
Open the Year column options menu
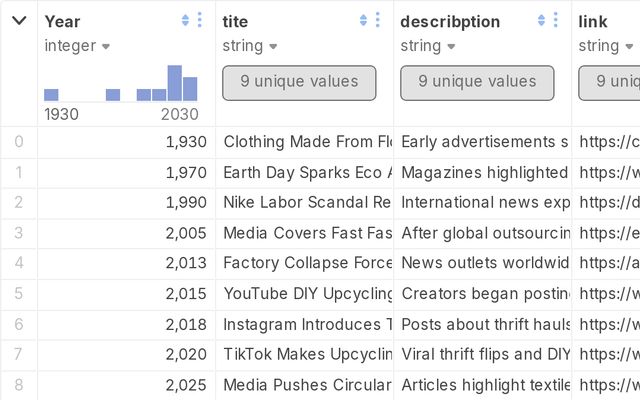click(x=199, y=20)
